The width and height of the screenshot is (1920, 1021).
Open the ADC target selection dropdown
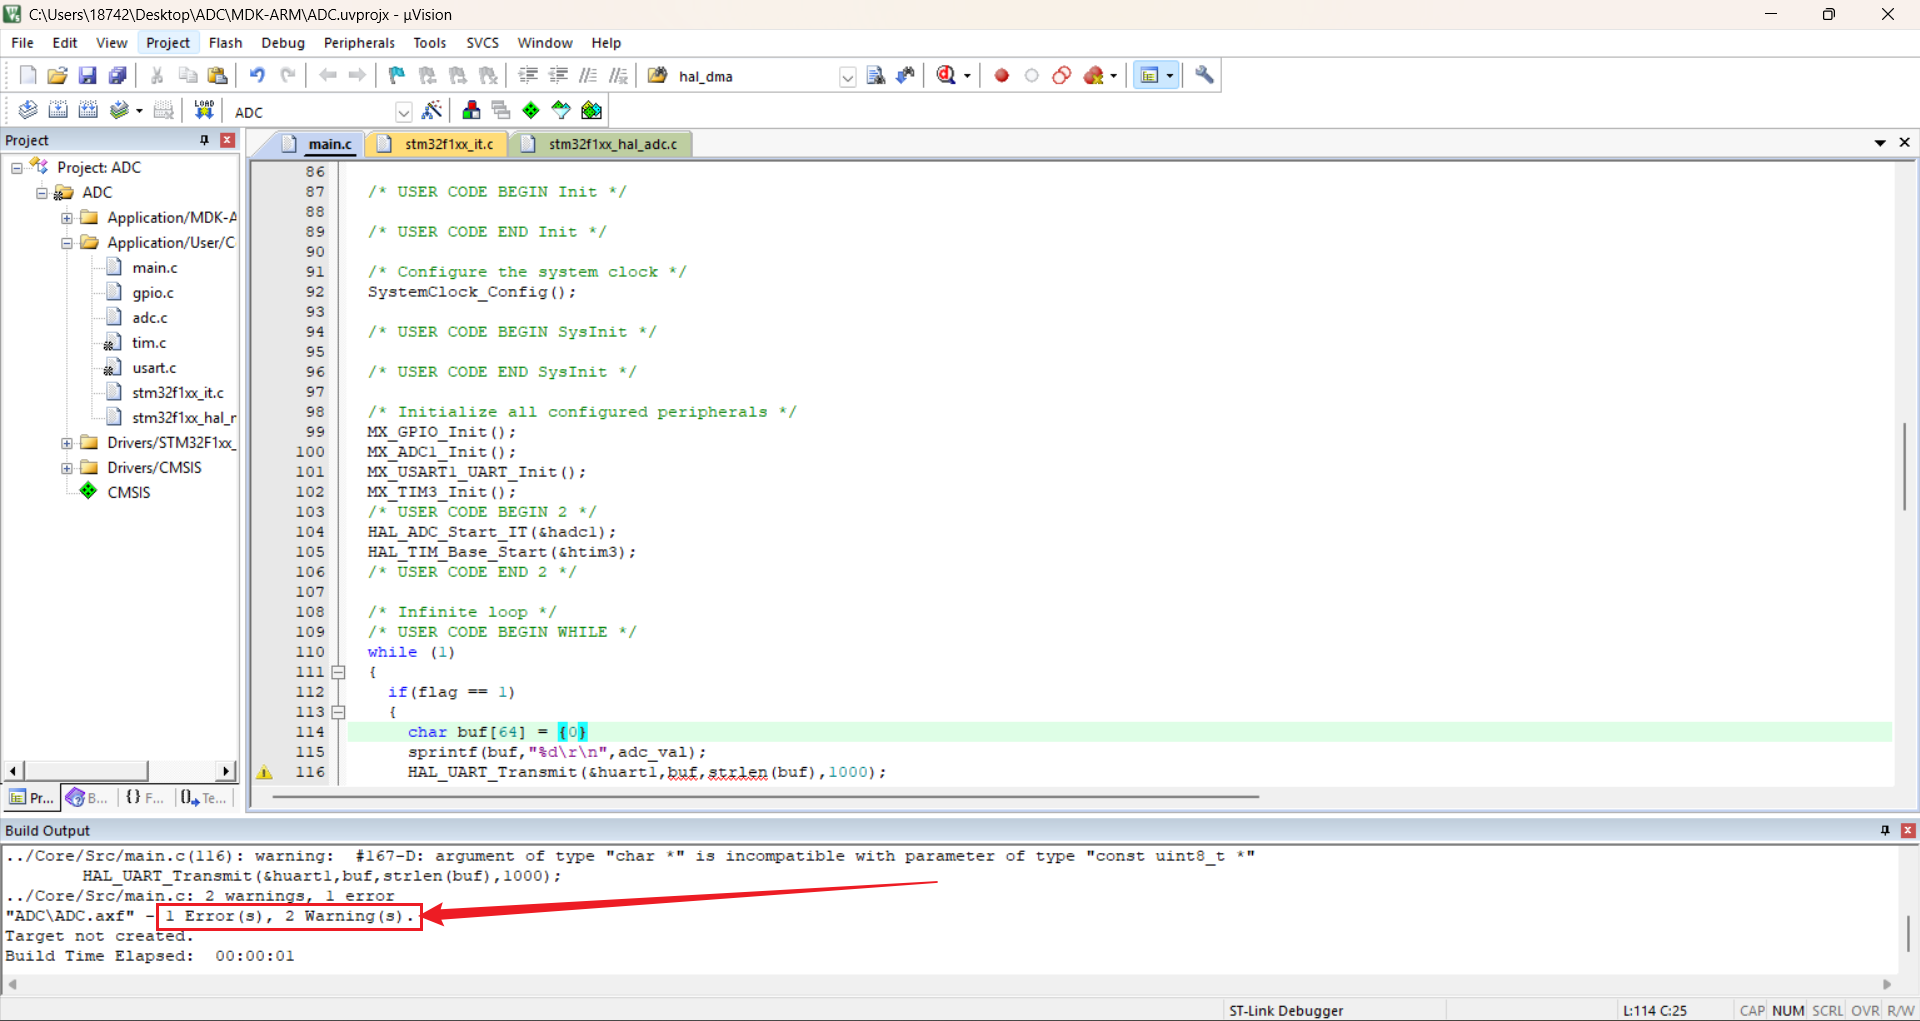pos(404,111)
